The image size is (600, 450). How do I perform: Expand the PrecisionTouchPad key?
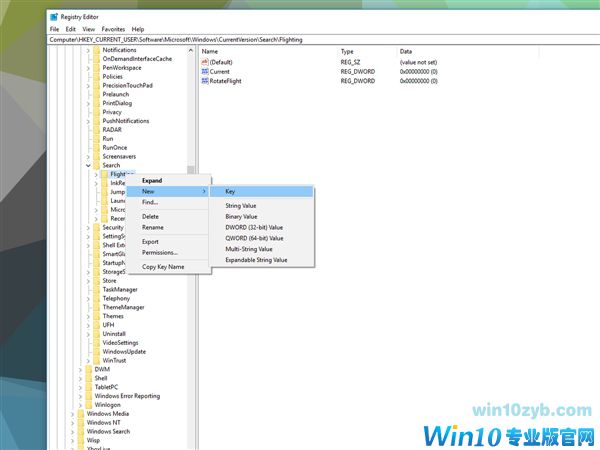(88, 86)
